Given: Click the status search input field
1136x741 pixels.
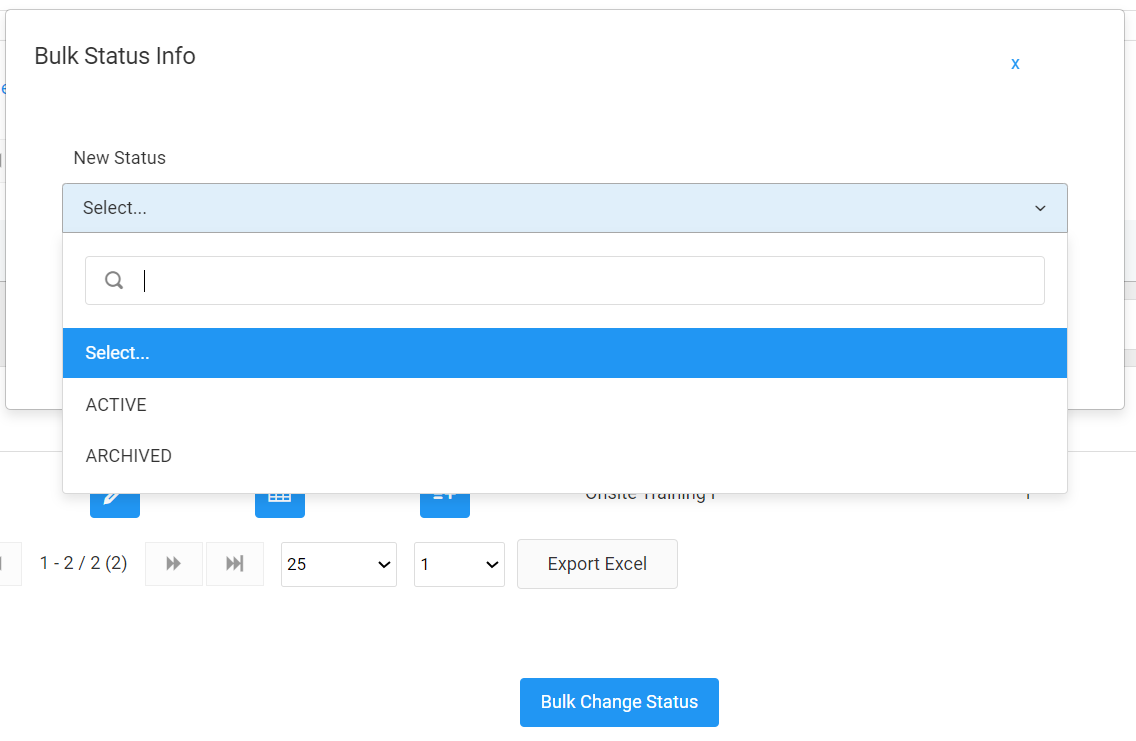Looking at the screenshot, I should 564,280.
